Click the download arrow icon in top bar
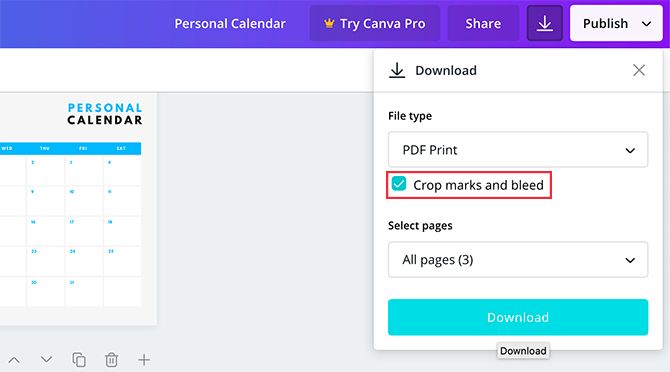The image size is (670, 372). click(x=544, y=23)
